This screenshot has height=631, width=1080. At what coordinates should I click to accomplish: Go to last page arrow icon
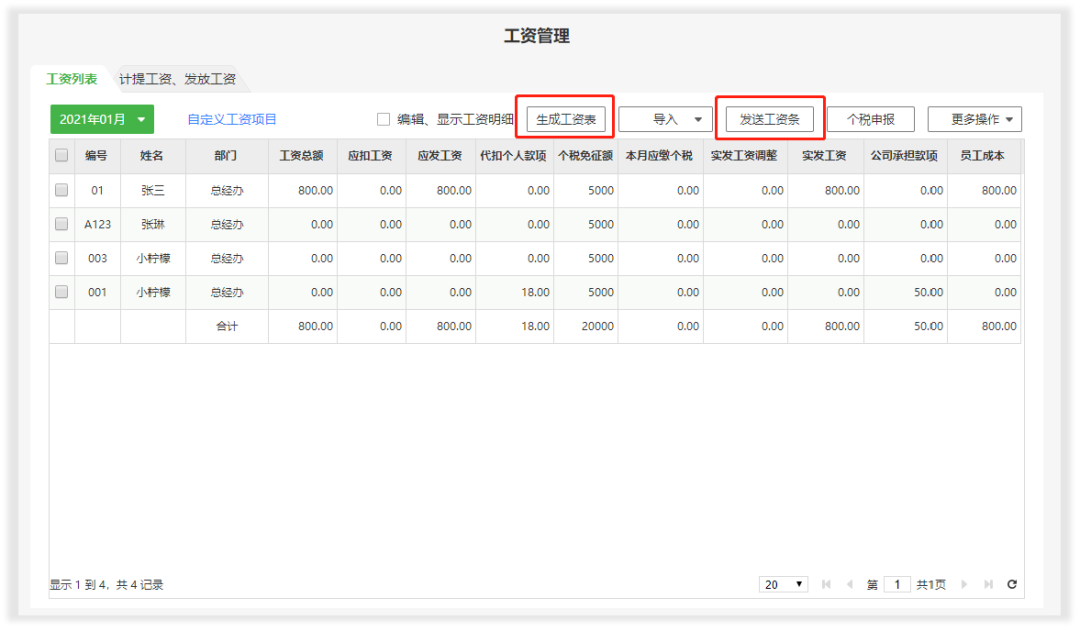click(988, 584)
